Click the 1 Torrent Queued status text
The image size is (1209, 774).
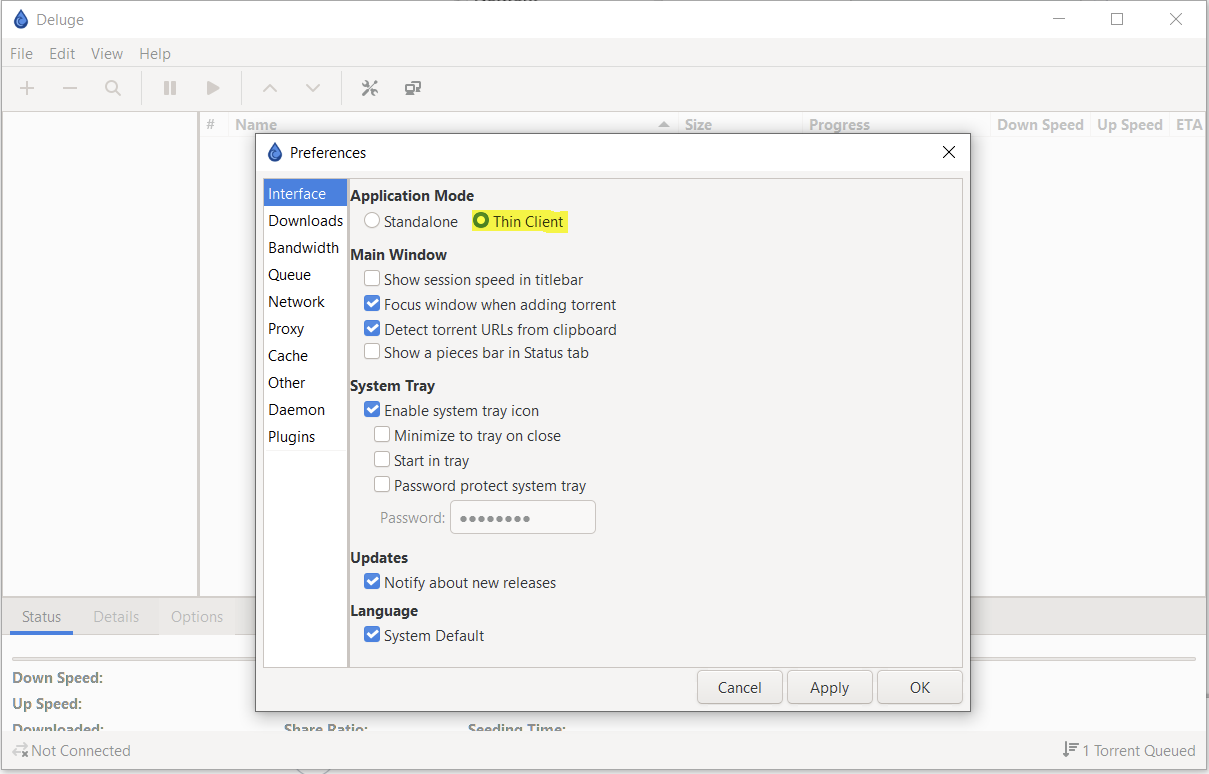click(x=1139, y=750)
